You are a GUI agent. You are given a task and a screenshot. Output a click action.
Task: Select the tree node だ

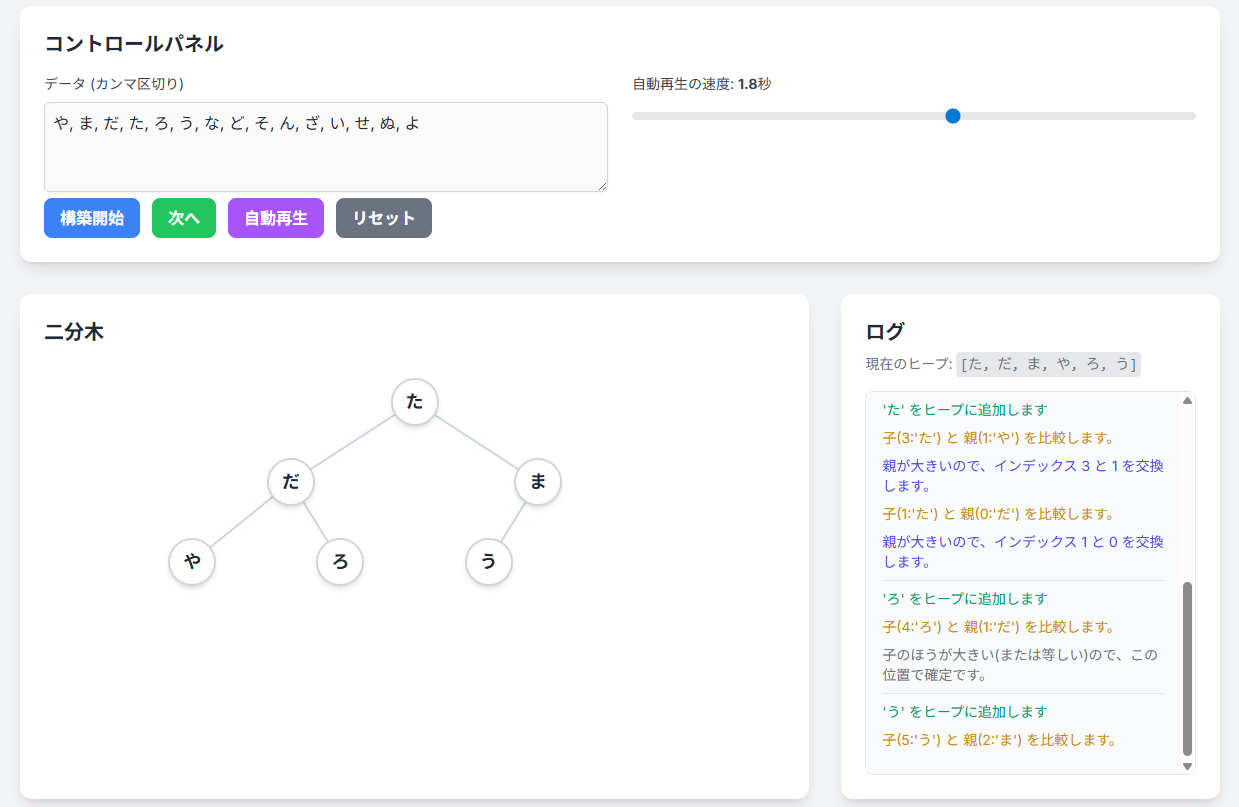point(291,482)
